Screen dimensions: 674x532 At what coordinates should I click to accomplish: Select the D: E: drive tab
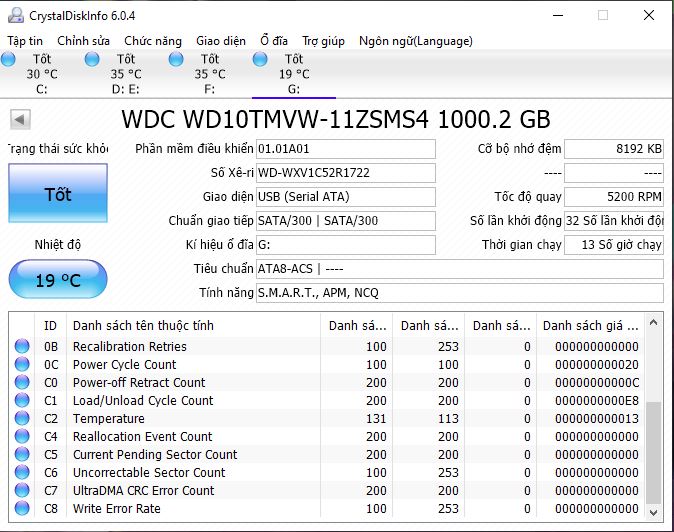click(126, 74)
